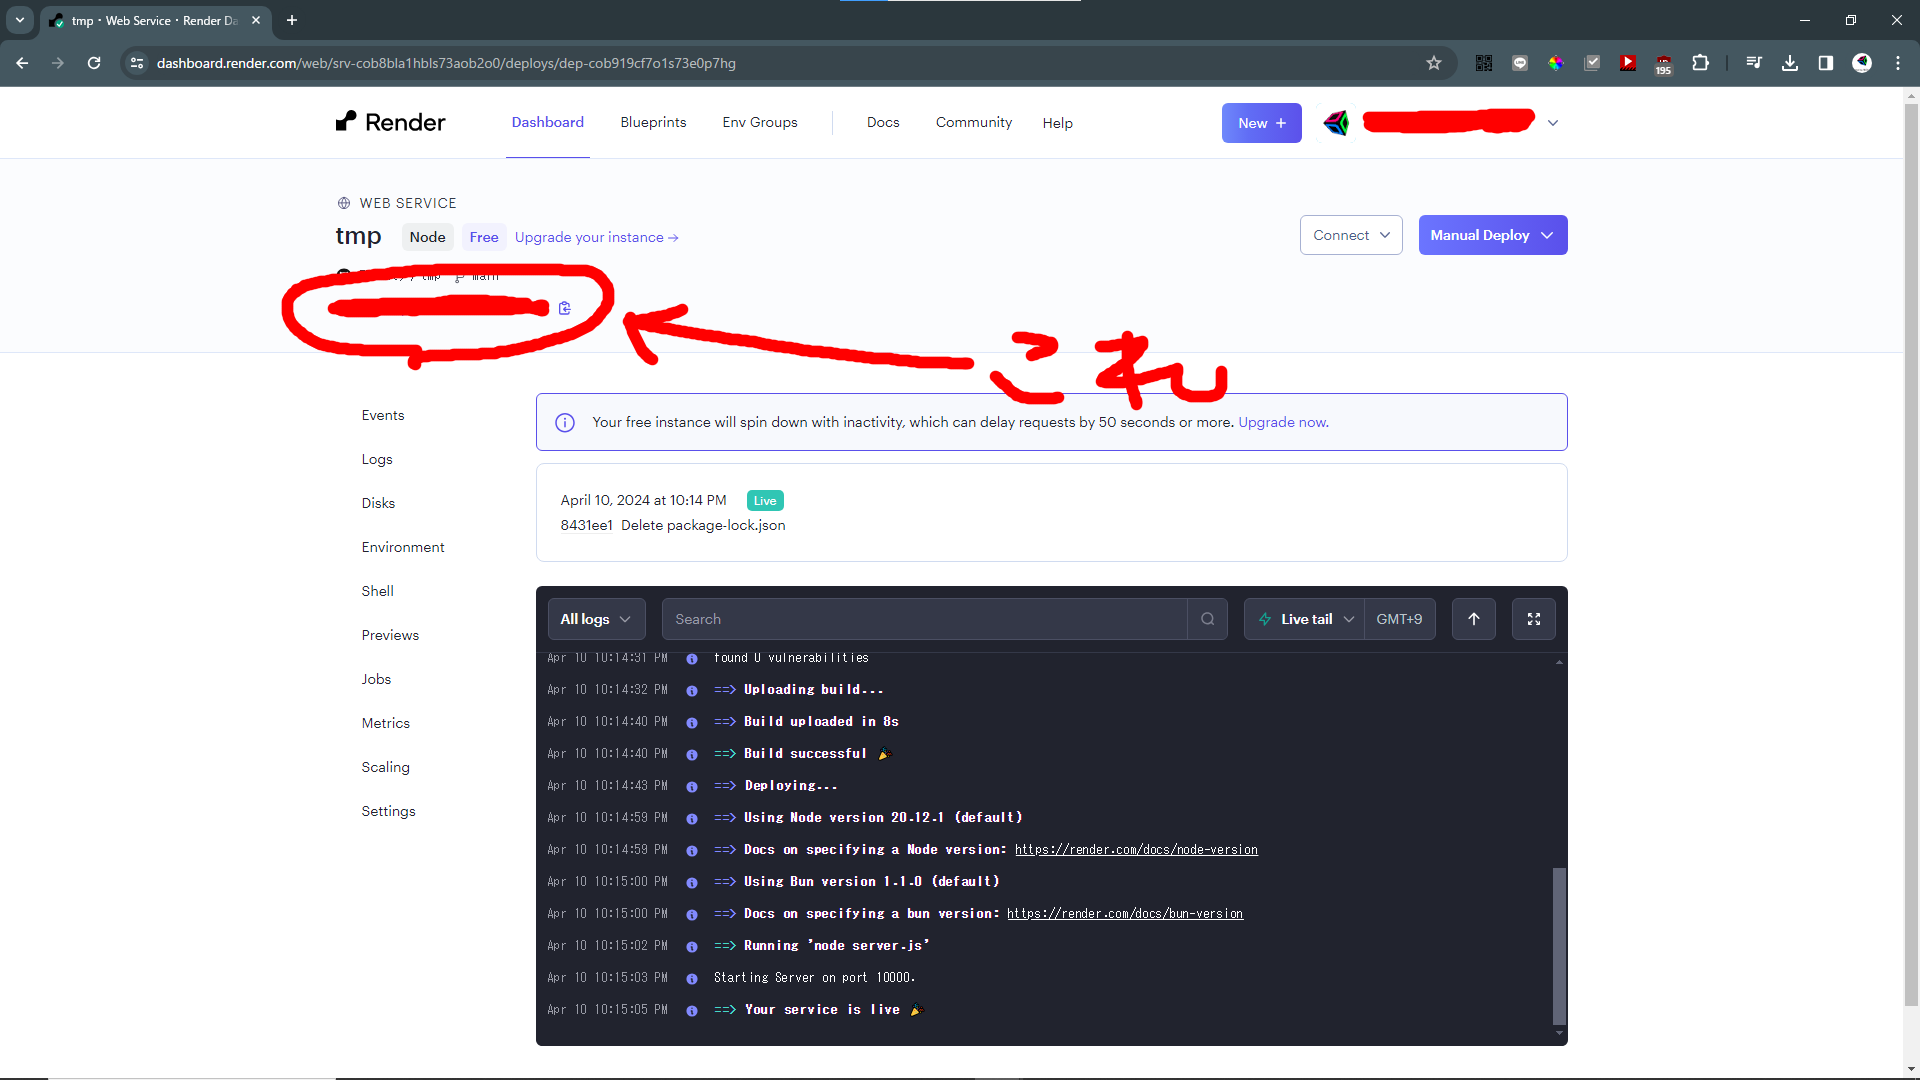Viewport: 1920px width, 1080px height.
Task: Open the All logs dropdown
Action: click(596, 619)
